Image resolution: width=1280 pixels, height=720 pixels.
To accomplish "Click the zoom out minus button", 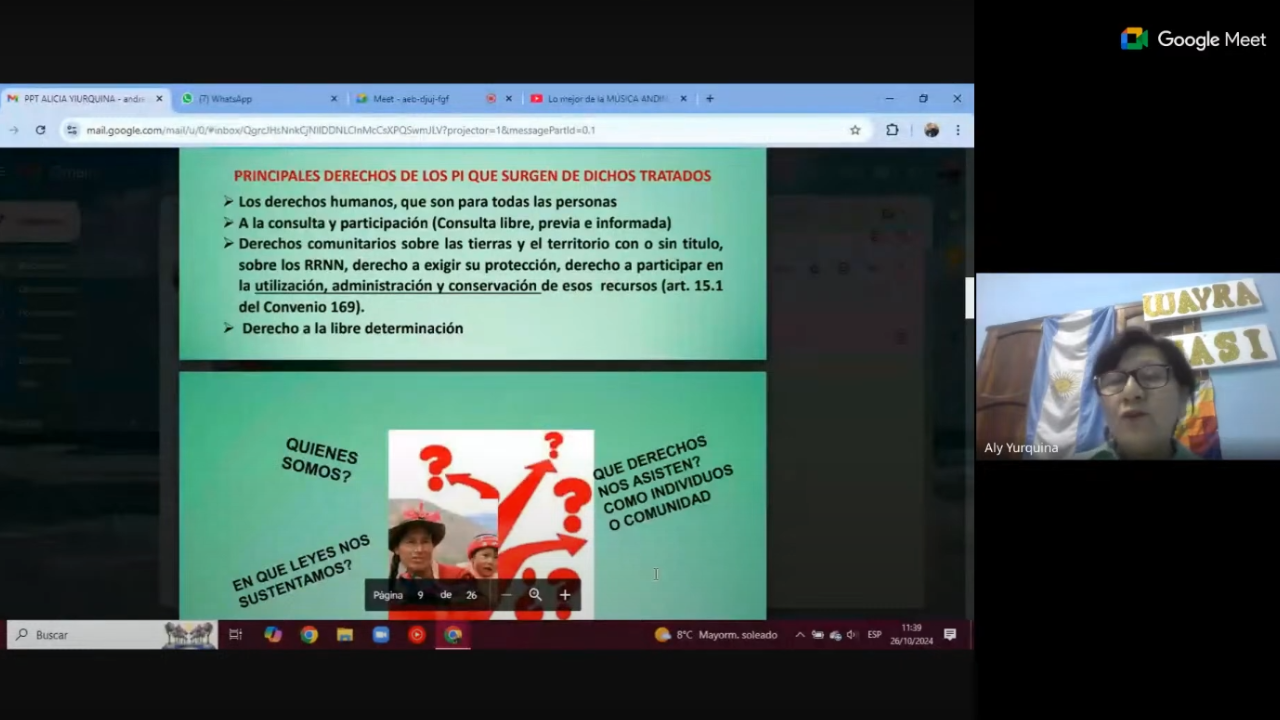I will tap(506, 595).
